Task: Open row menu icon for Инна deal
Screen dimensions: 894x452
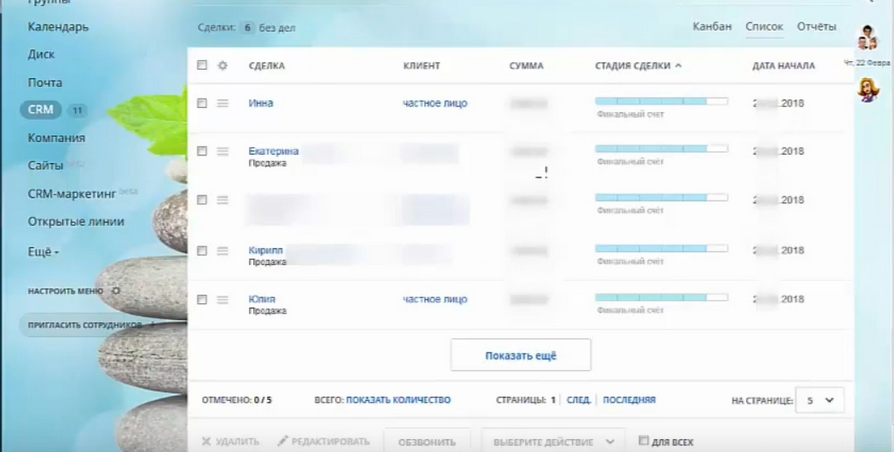Action: coord(222,103)
